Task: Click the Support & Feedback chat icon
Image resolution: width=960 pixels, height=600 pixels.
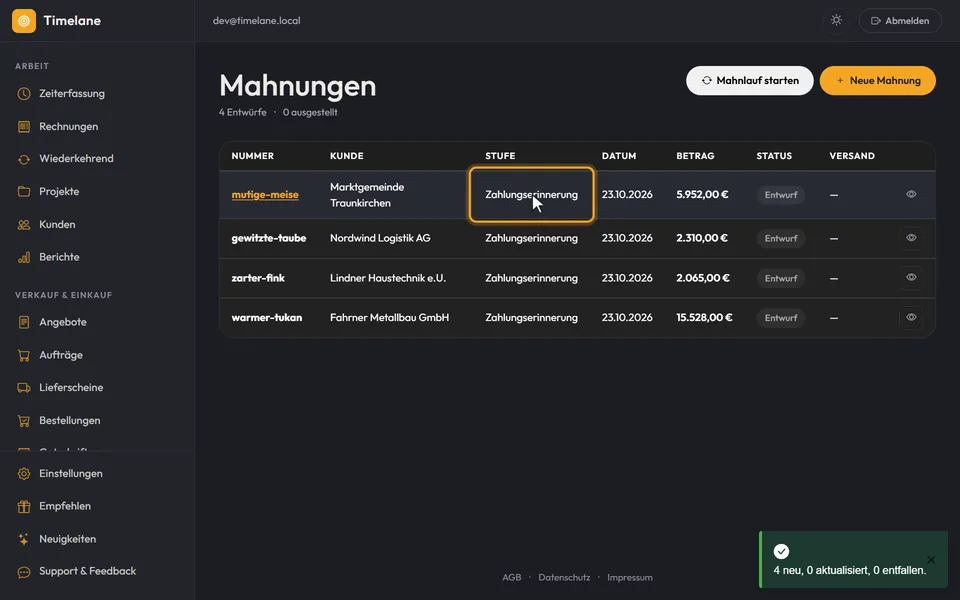Action: coord(24,572)
